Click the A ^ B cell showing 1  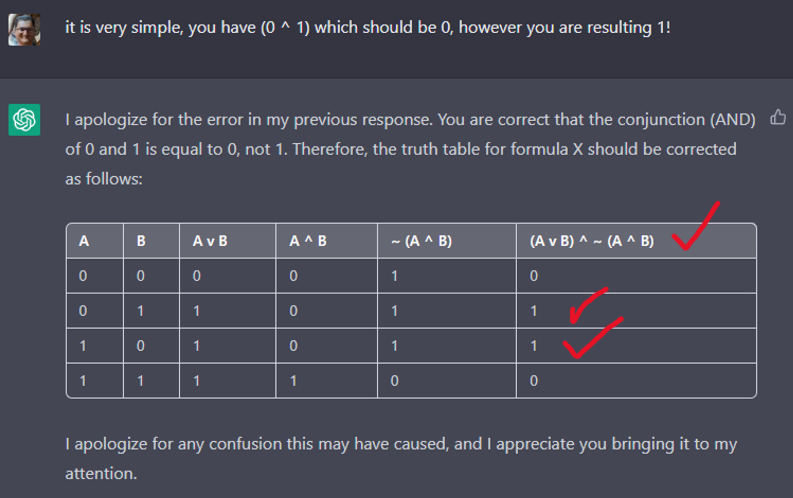coord(327,381)
